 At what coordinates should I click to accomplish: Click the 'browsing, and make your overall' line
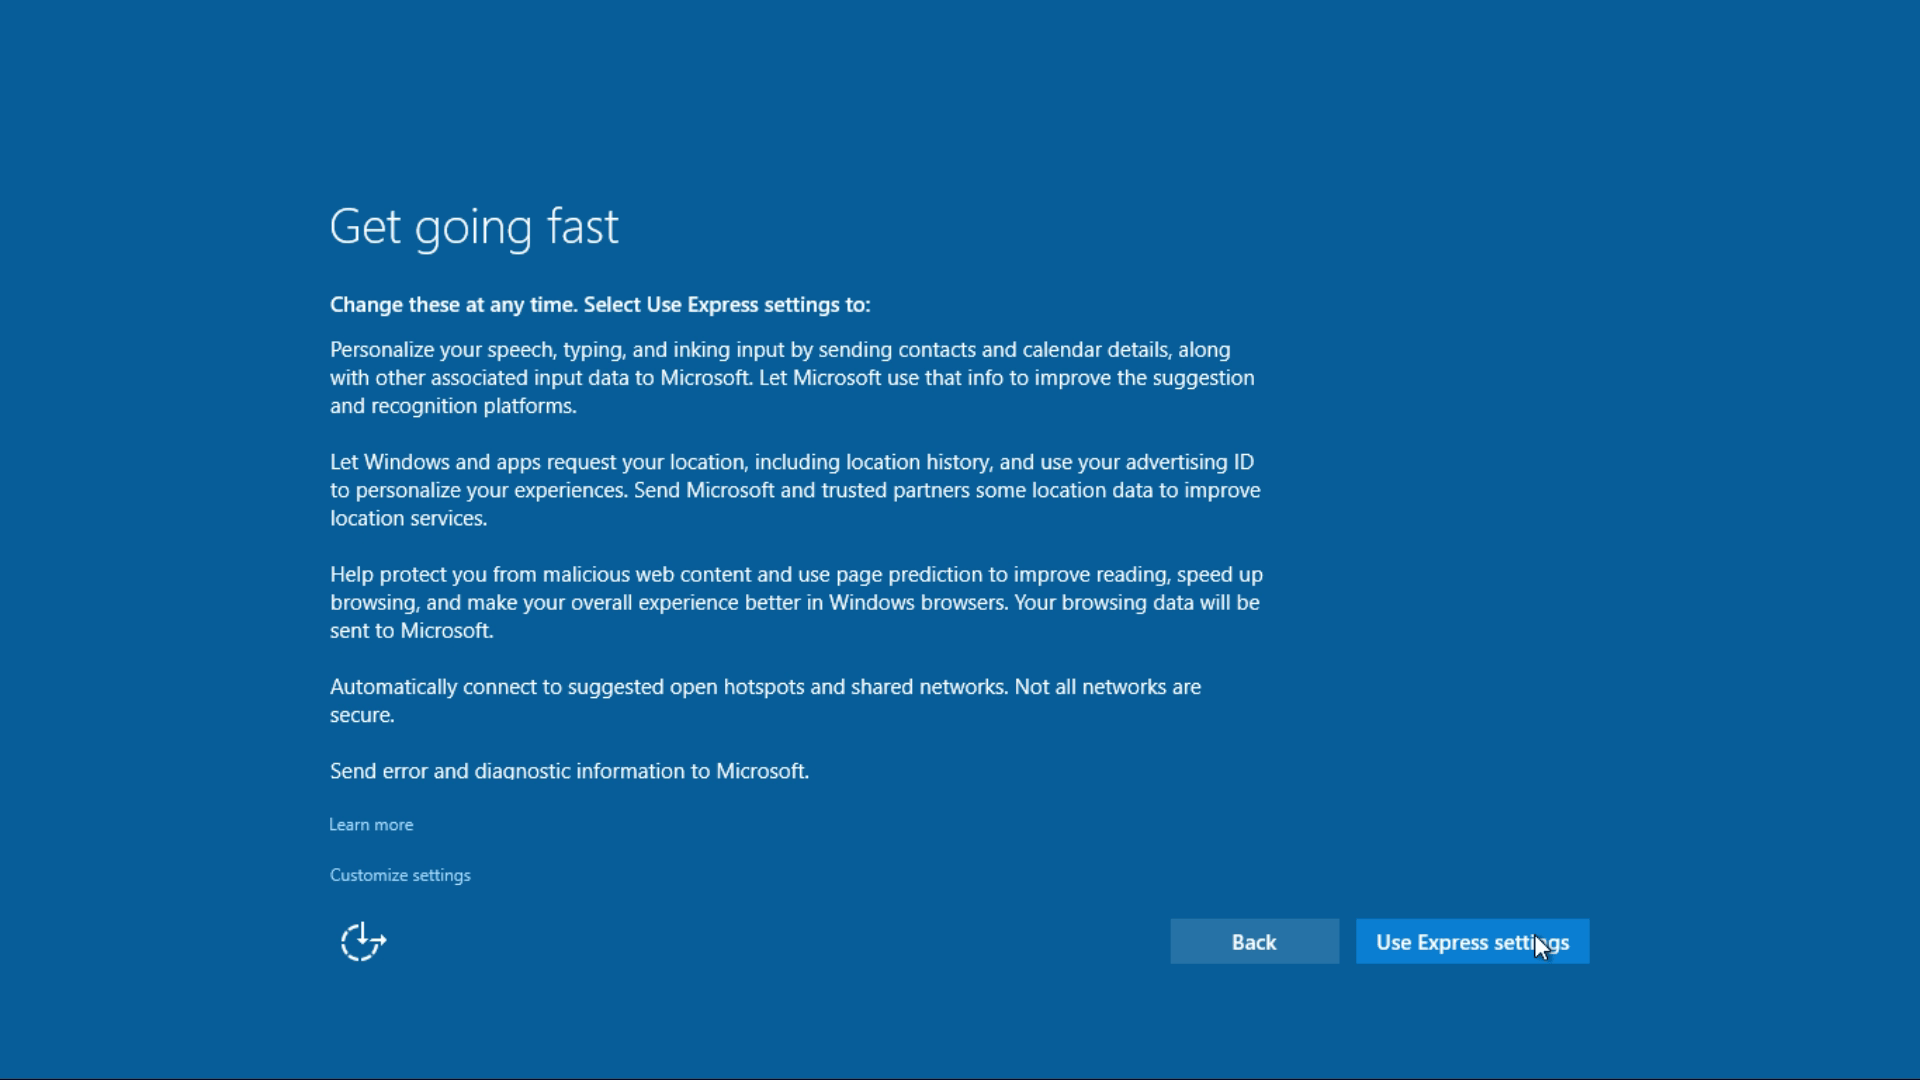tap(794, 603)
